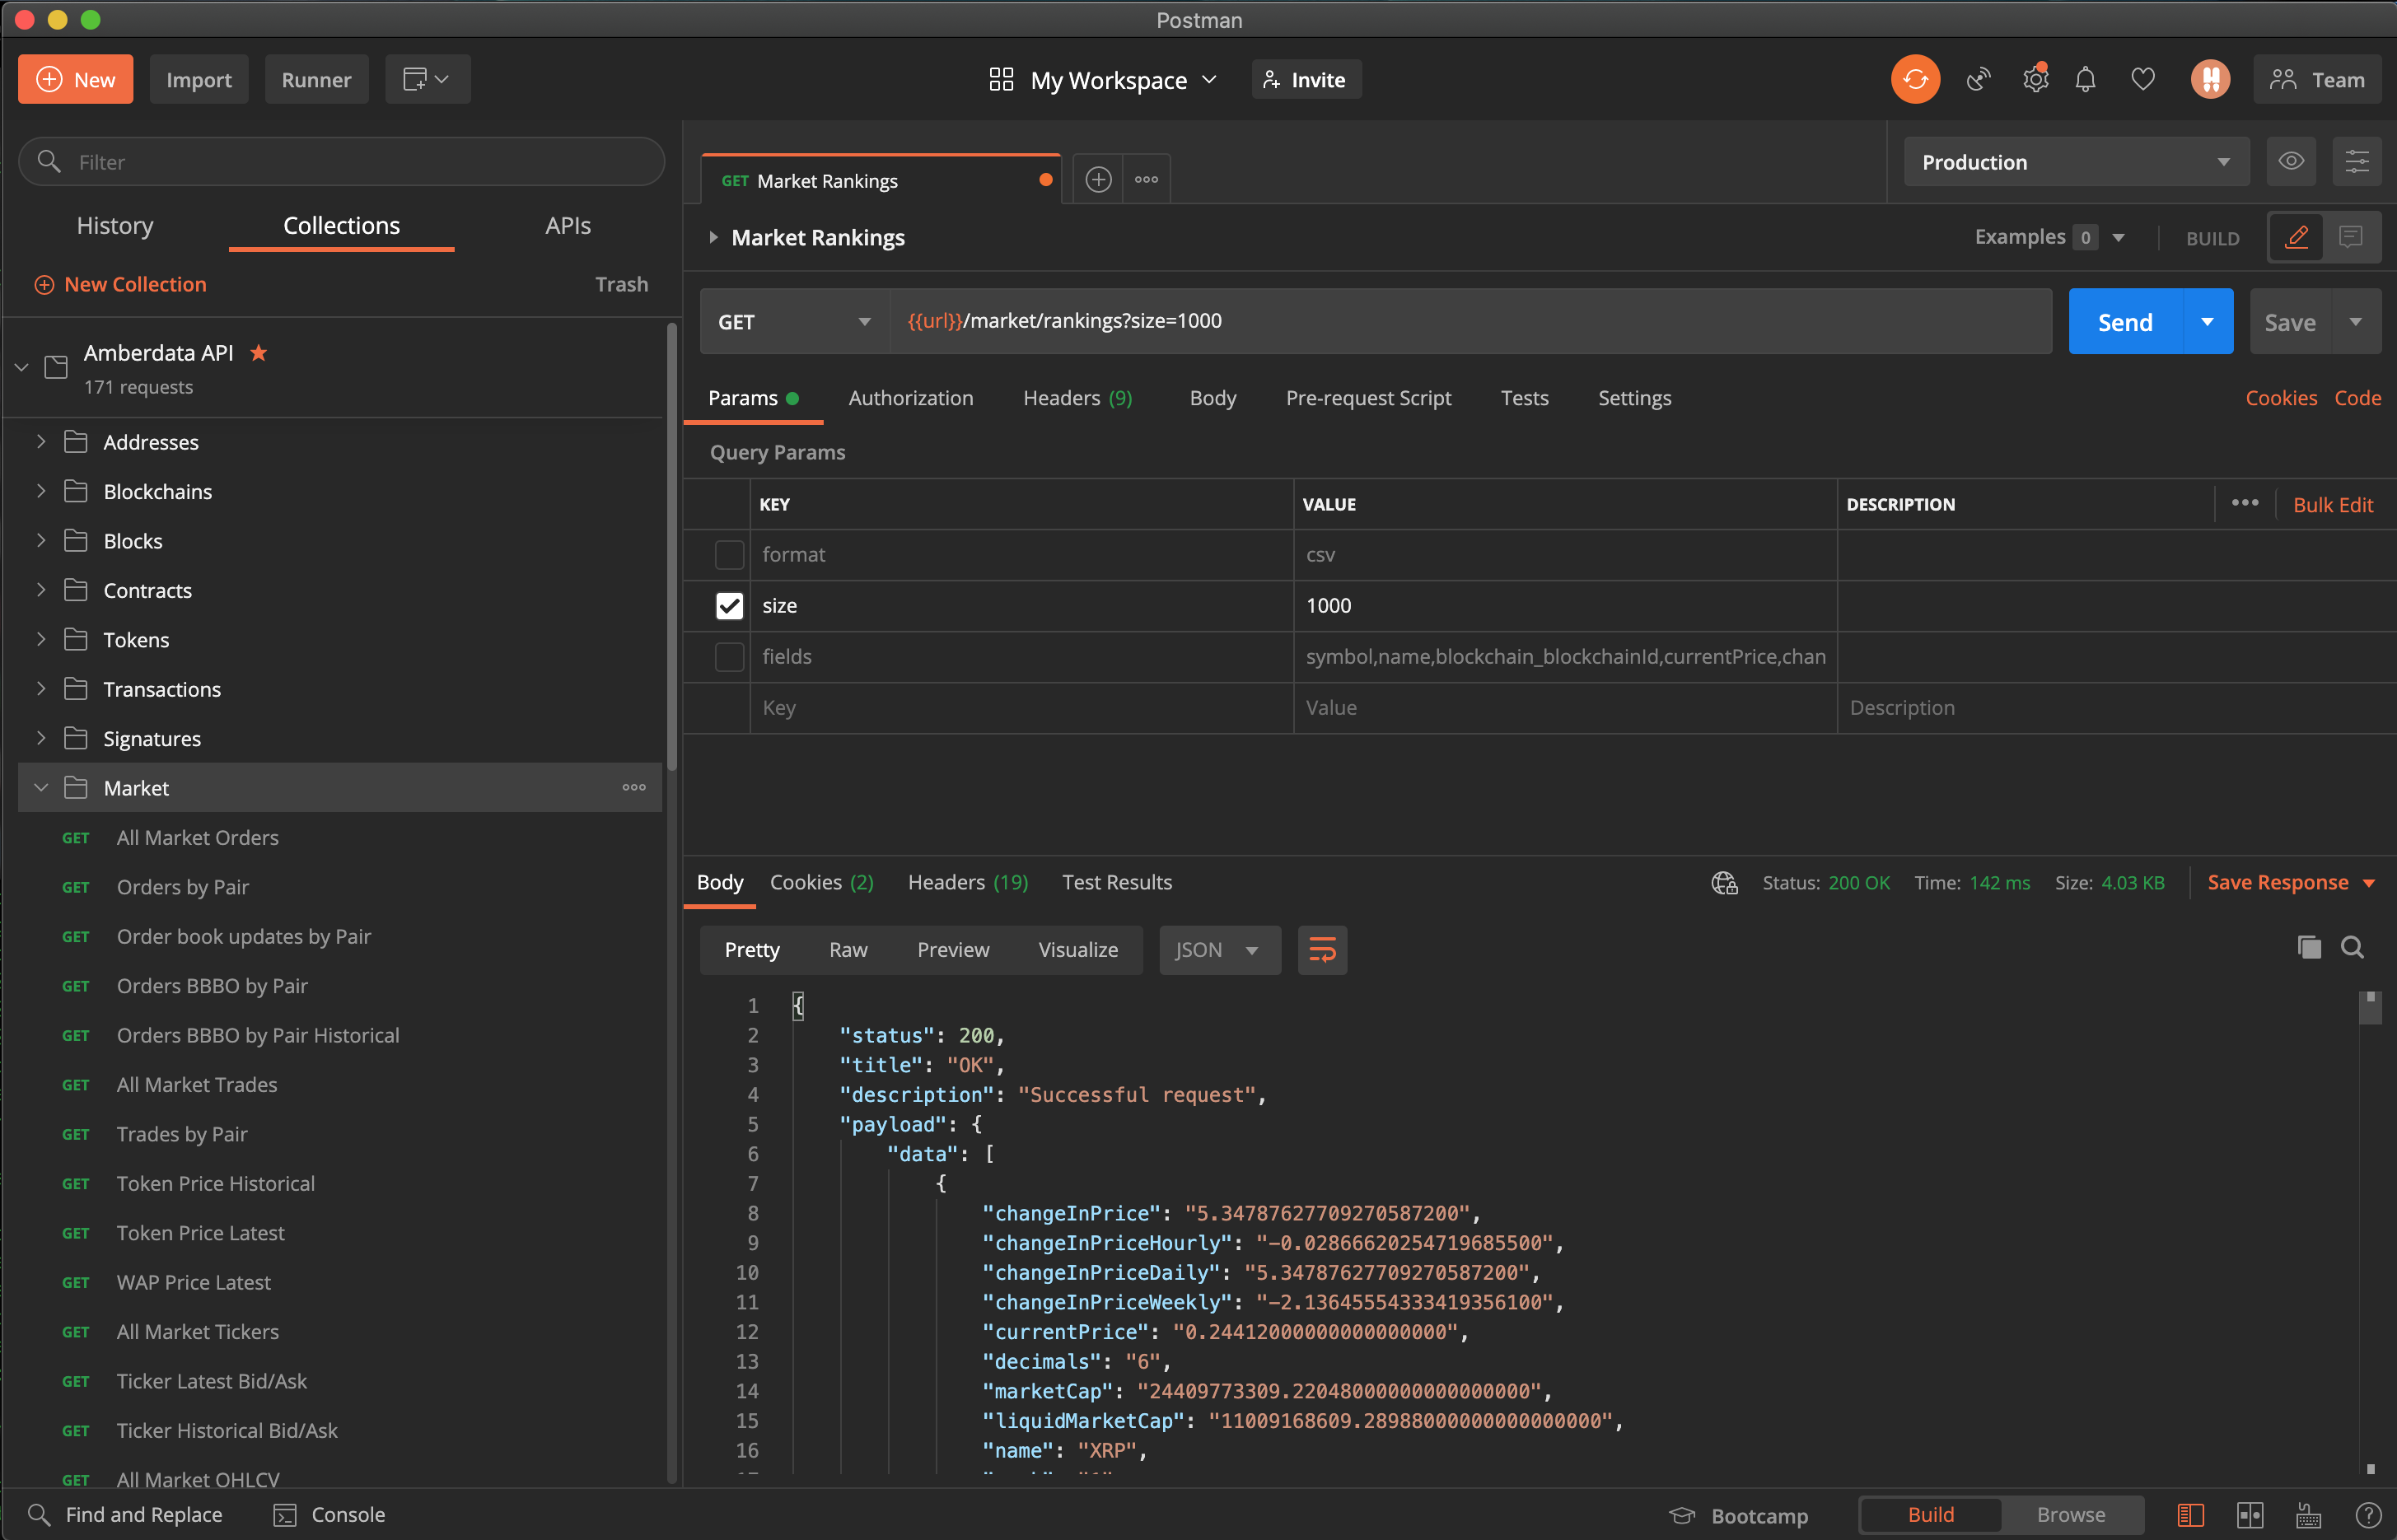Image resolution: width=2397 pixels, height=1540 pixels.
Task: Open the Production environment dropdown
Action: point(2076,162)
